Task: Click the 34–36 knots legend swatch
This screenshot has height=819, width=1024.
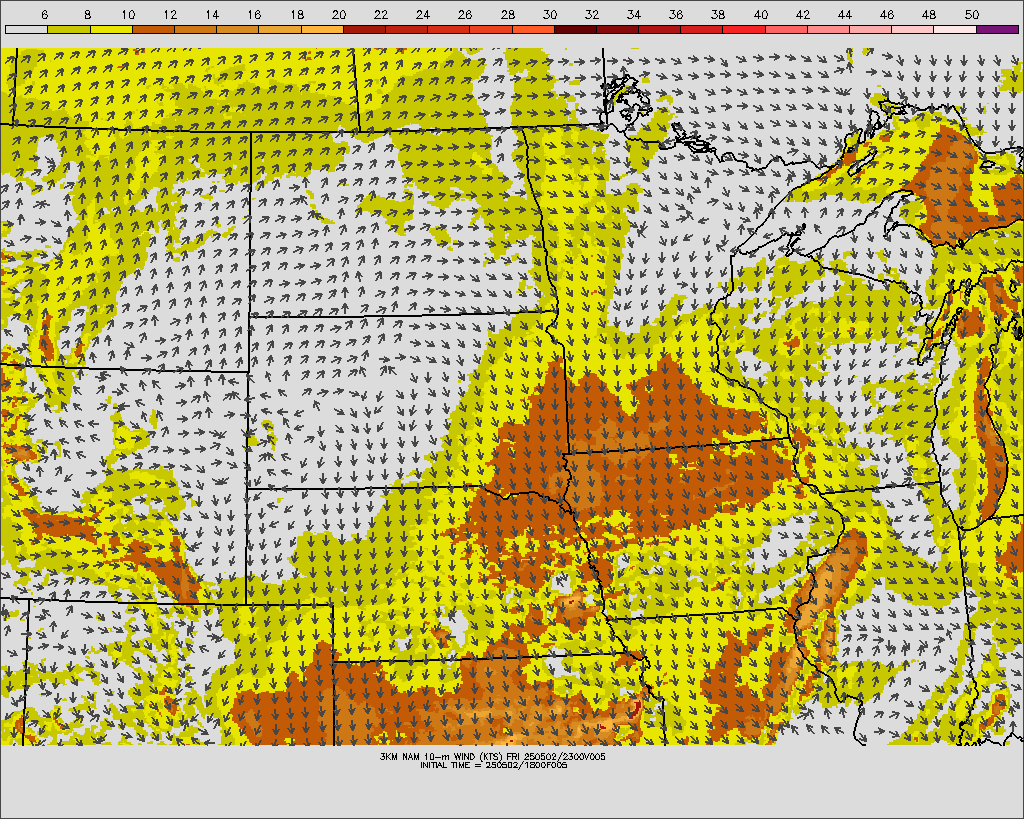Action: click(x=660, y=29)
